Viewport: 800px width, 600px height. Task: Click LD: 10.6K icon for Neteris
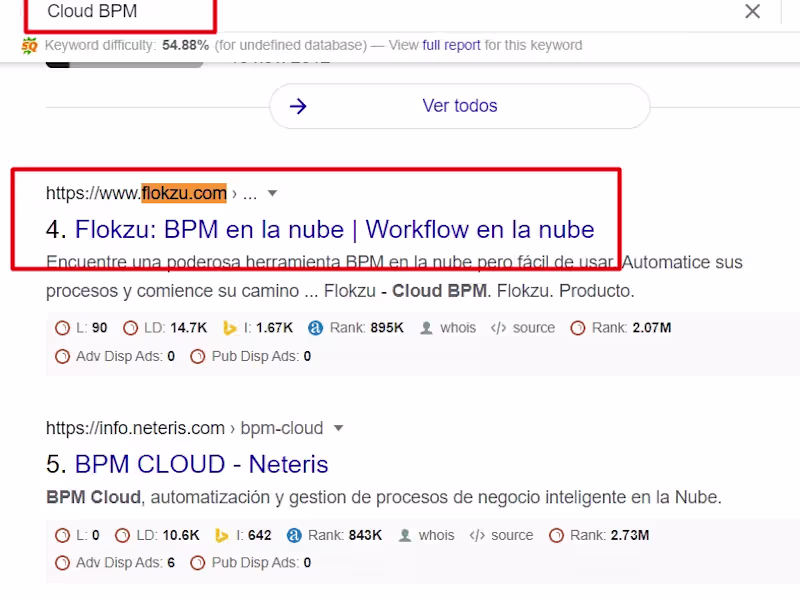[122, 535]
